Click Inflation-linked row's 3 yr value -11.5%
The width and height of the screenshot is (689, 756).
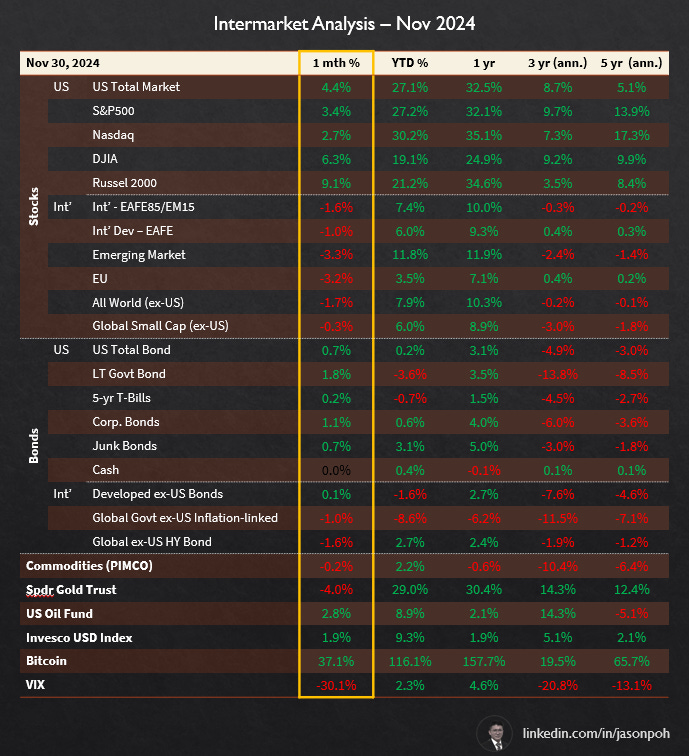point(557,519)
